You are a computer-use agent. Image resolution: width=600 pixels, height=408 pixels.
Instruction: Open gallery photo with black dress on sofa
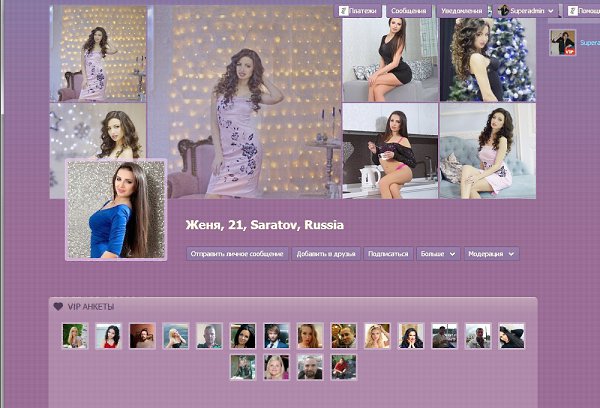[390, 59]
